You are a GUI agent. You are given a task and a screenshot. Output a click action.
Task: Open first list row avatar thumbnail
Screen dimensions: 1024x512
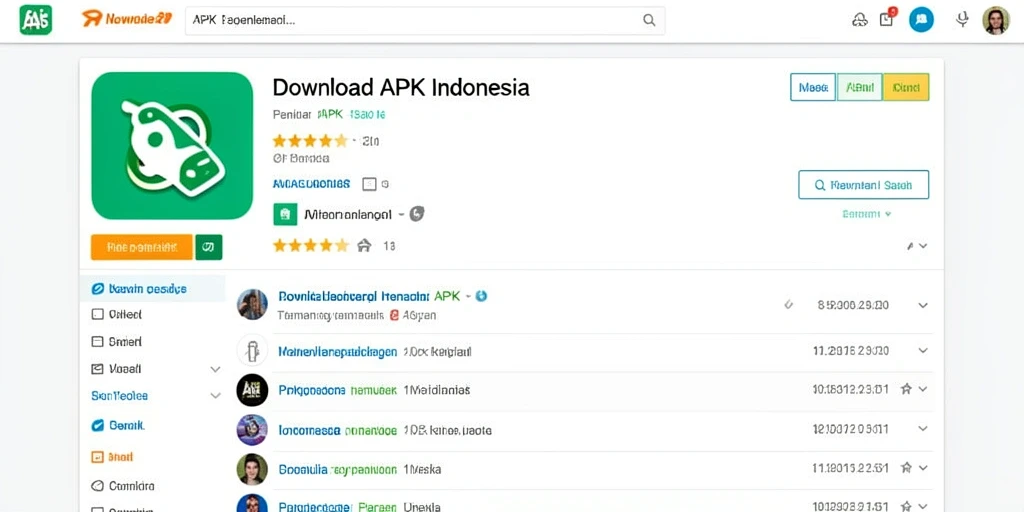coord(252,304)
